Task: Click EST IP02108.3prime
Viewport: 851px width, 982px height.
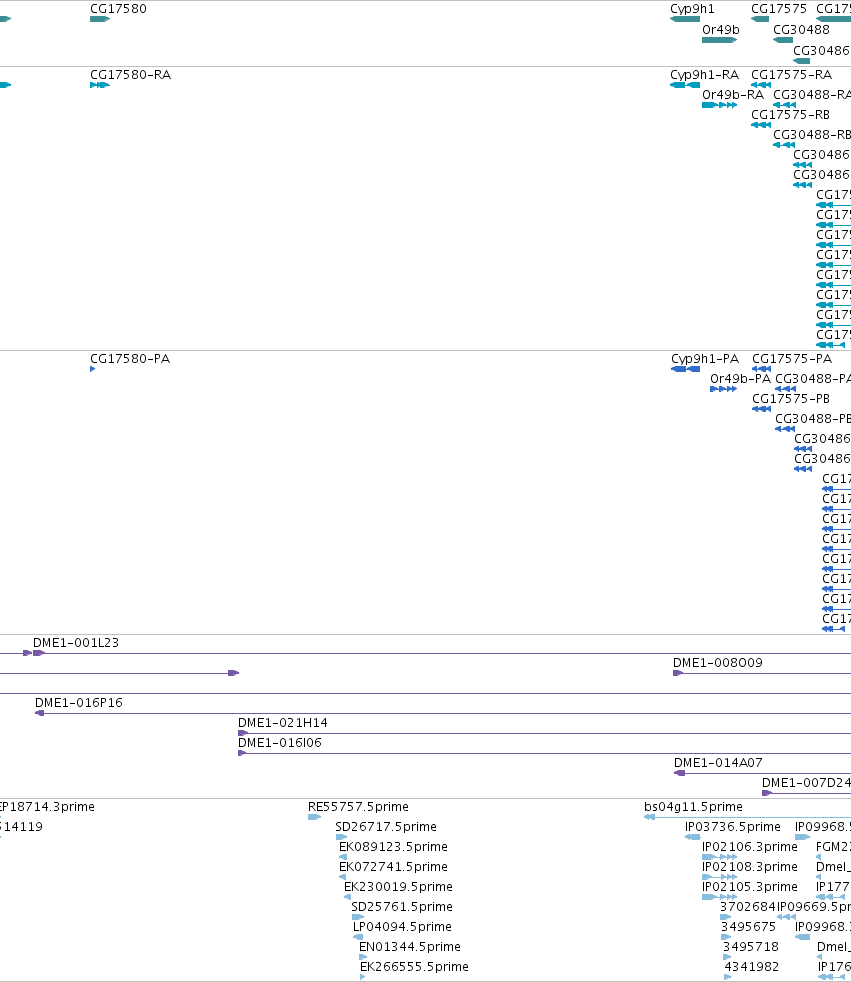Action: coord(750,867)
